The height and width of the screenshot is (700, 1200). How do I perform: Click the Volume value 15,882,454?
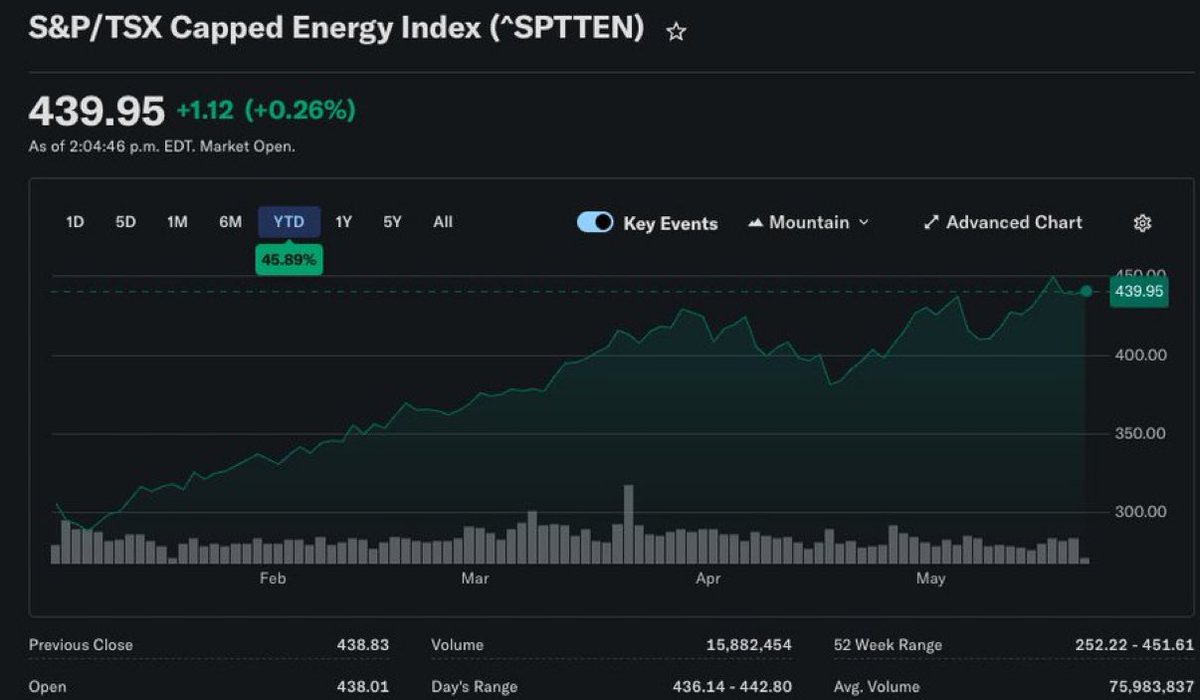[748, 646]
